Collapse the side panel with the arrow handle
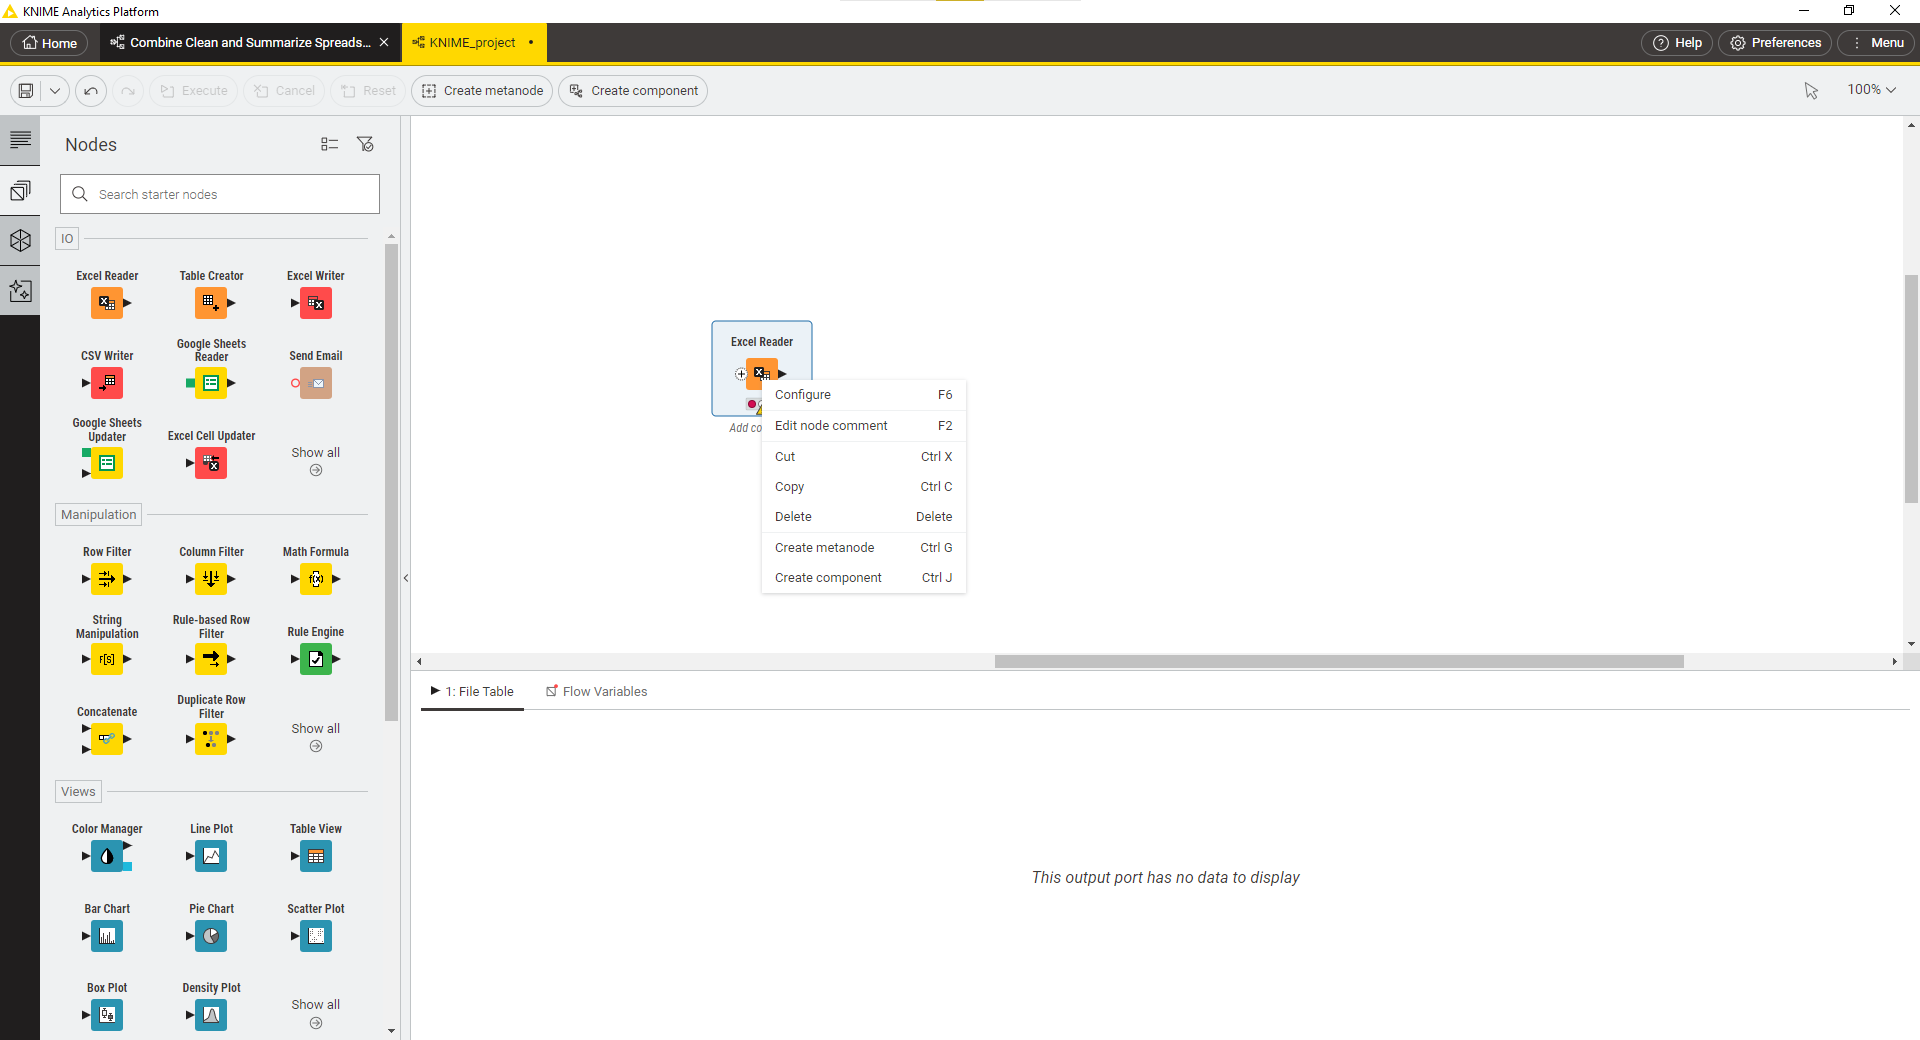Image resolution: width=1920 pixels, height=1040 pixels. point(405,578)
